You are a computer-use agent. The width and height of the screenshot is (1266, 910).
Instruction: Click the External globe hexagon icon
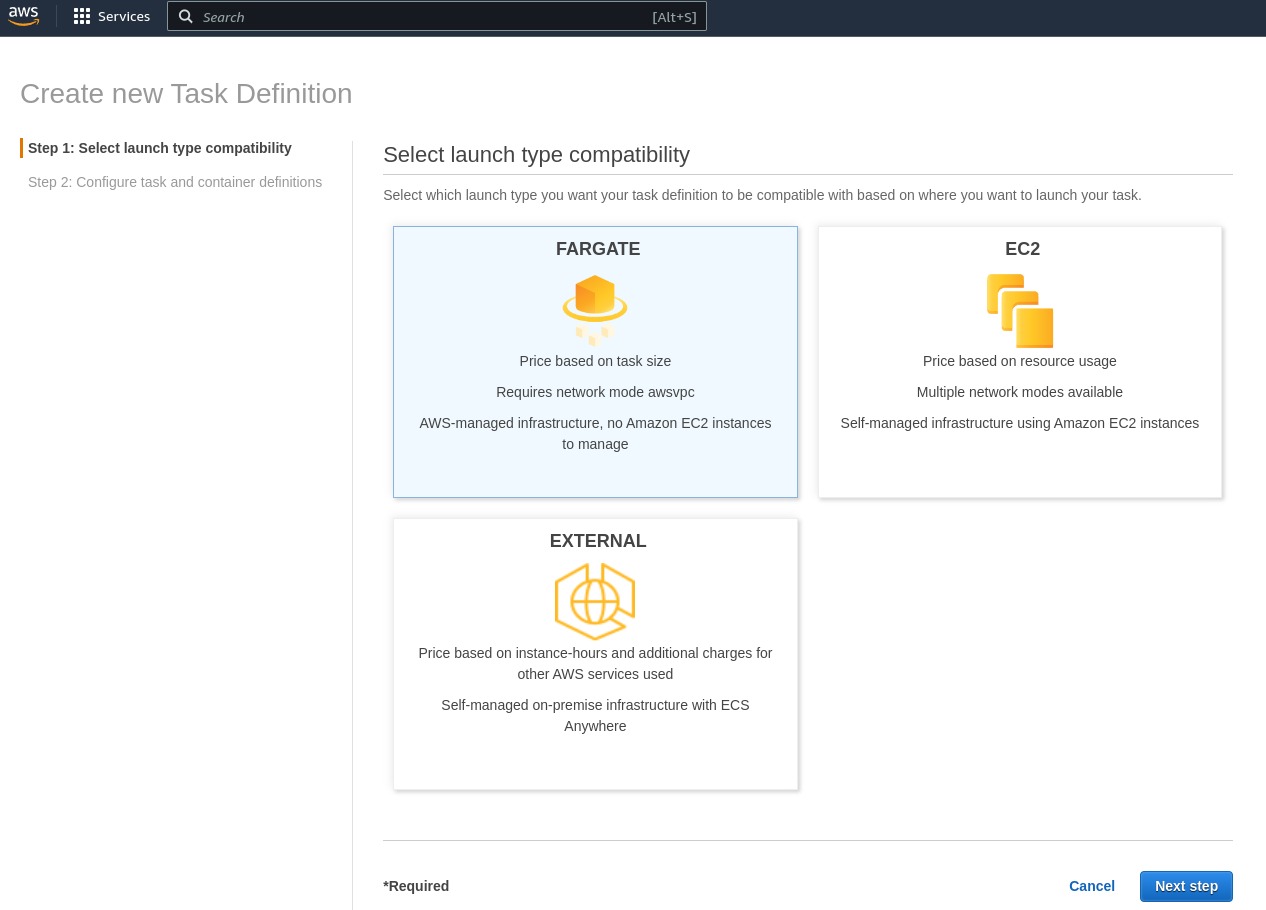coord(595,601)
